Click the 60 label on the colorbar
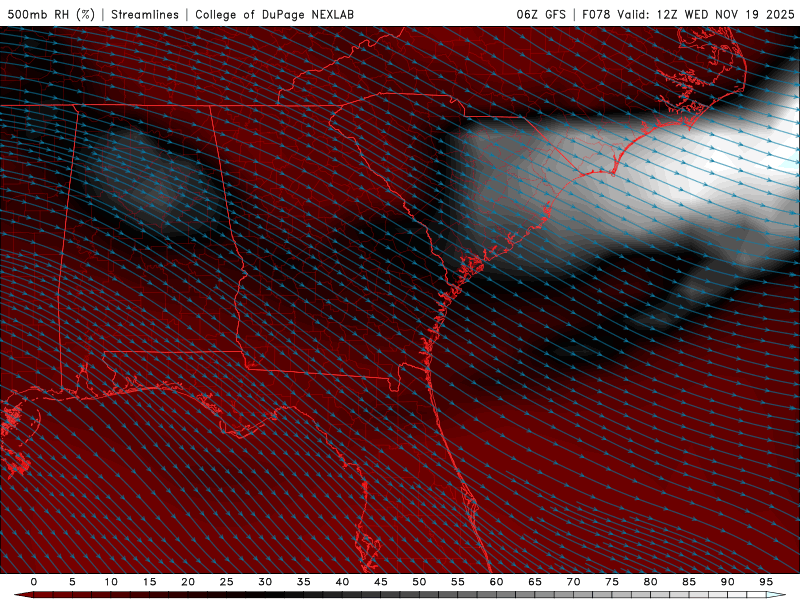This screenshot has width=800, height=600. 496,582
